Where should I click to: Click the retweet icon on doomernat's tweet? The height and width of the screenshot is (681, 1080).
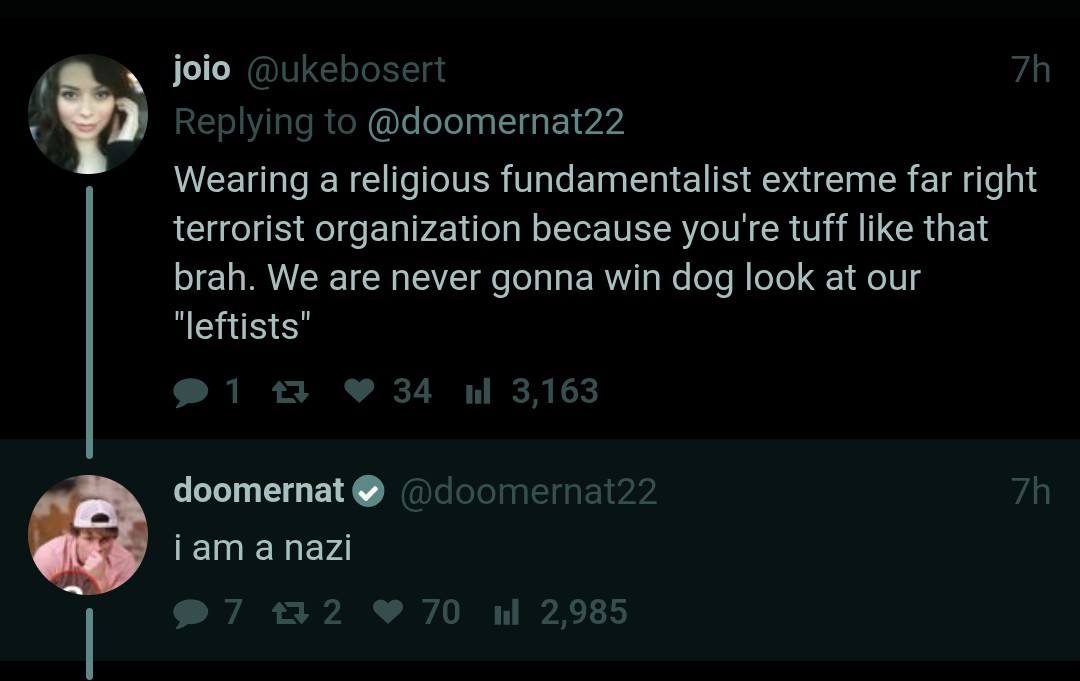click(292, 612)
